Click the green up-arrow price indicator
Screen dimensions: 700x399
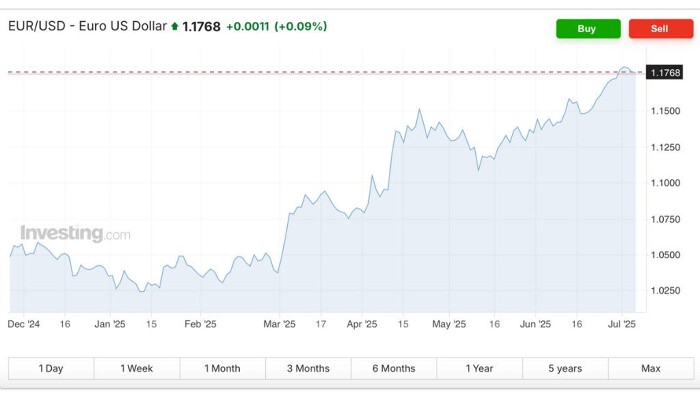175,26
